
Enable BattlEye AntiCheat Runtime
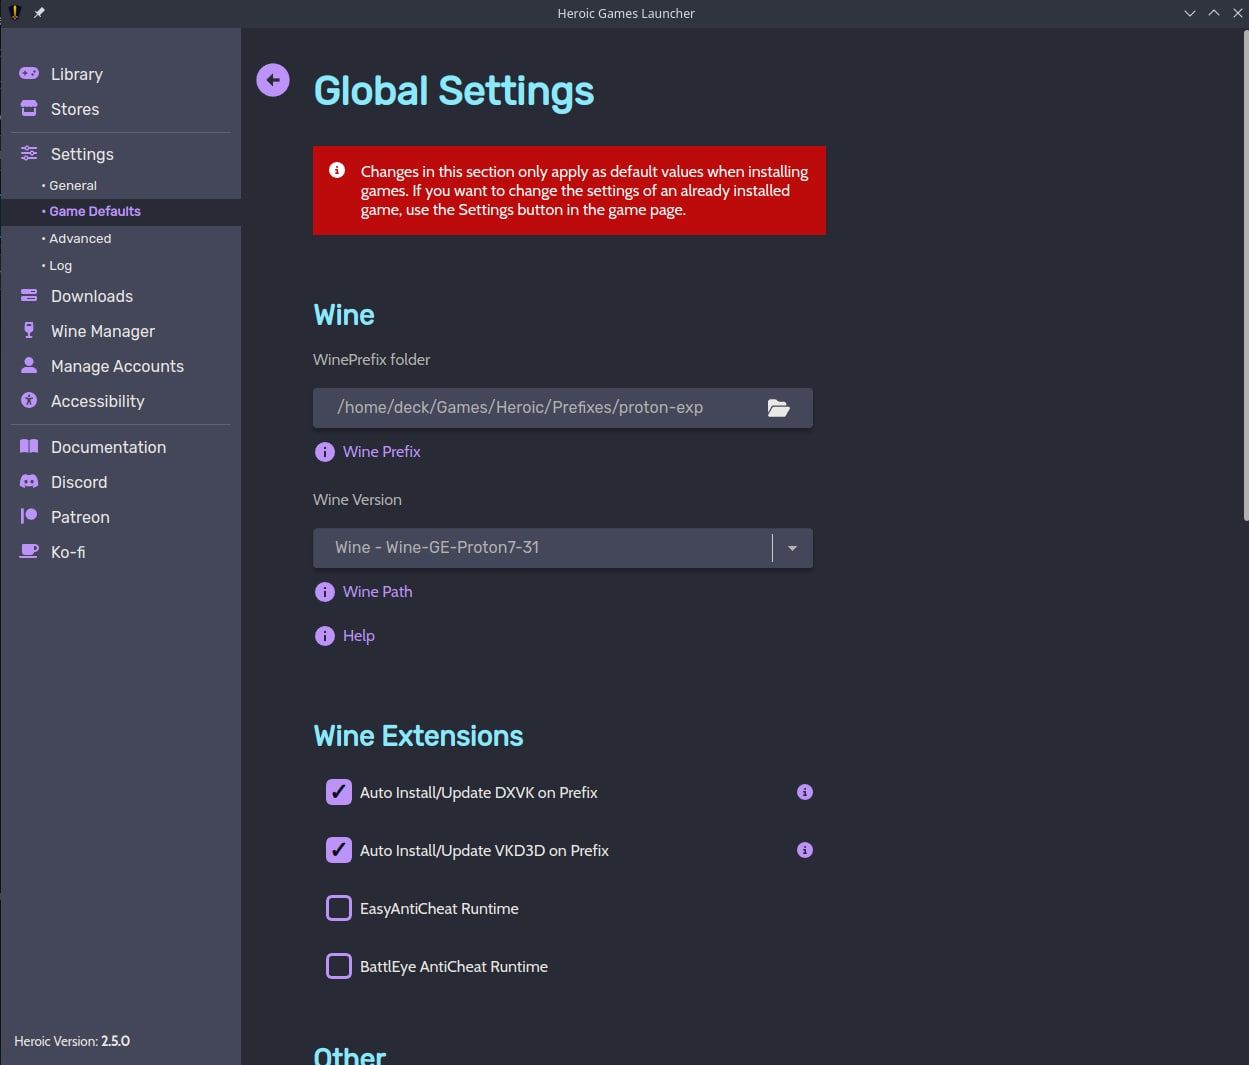point(338,965)
